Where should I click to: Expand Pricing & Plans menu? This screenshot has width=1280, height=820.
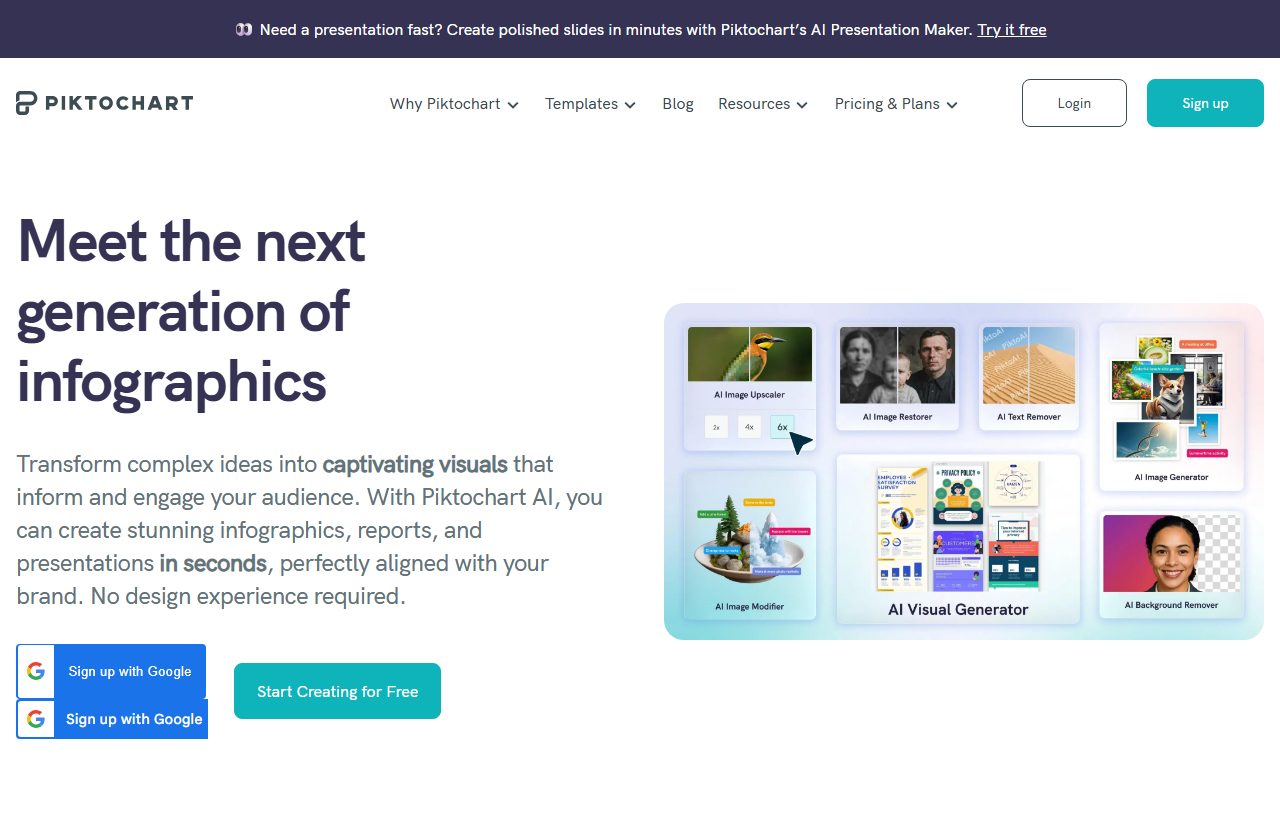click(896, 104)
